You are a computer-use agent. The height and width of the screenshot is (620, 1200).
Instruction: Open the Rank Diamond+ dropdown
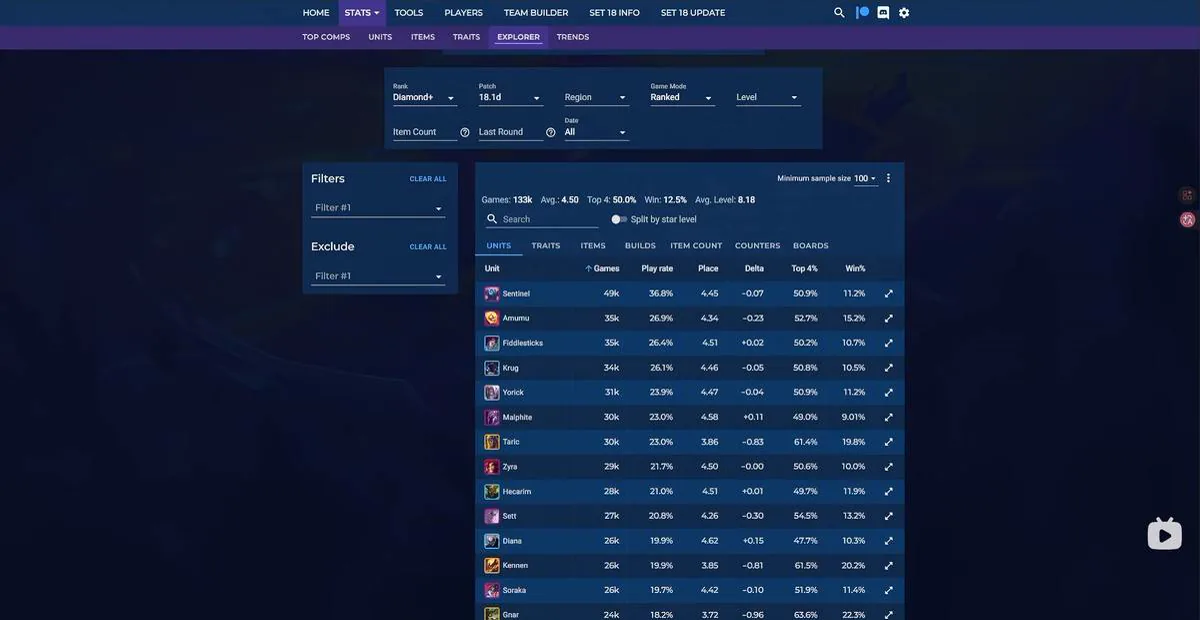pos(425,97)
